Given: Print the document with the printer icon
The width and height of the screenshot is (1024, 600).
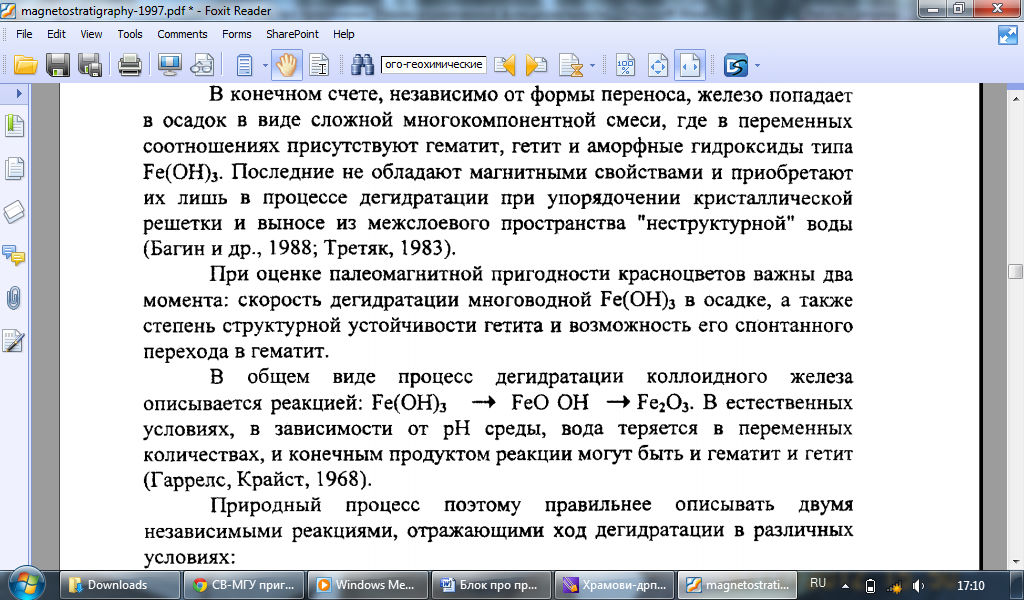Looking at the screenshot, I should [x=129, y=65].
